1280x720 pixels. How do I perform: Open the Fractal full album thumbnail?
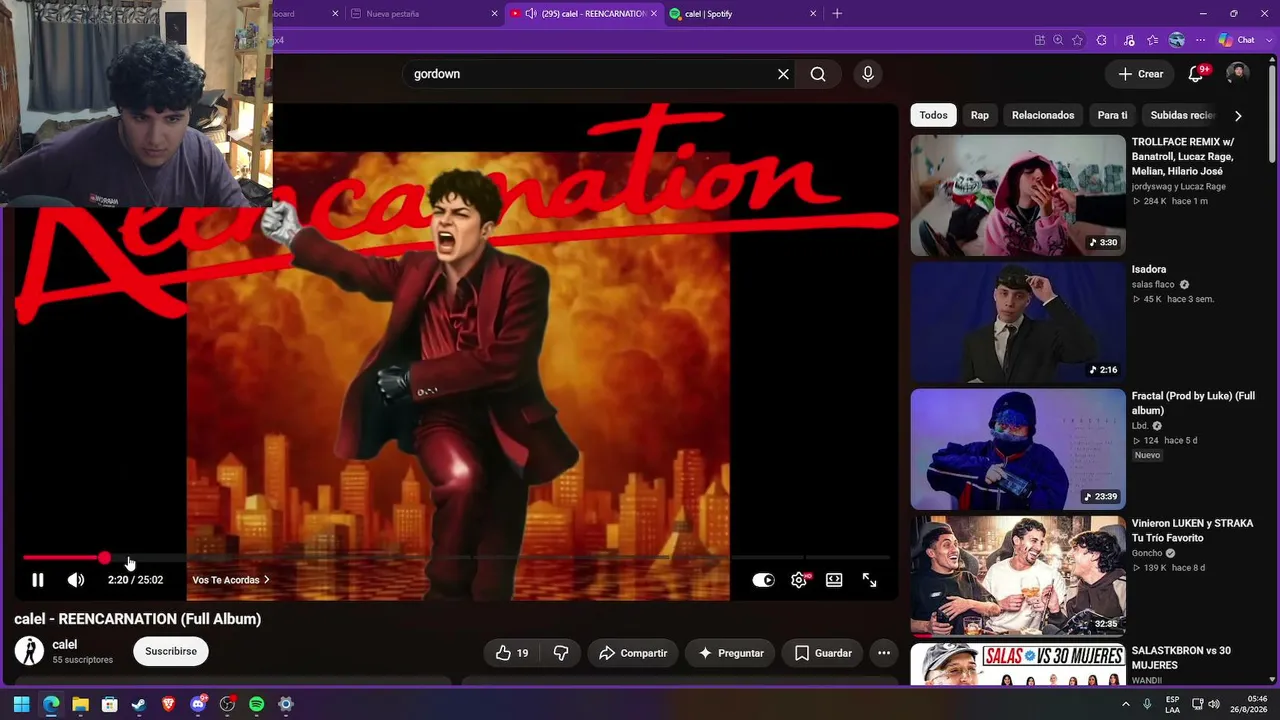[1018, 449]
